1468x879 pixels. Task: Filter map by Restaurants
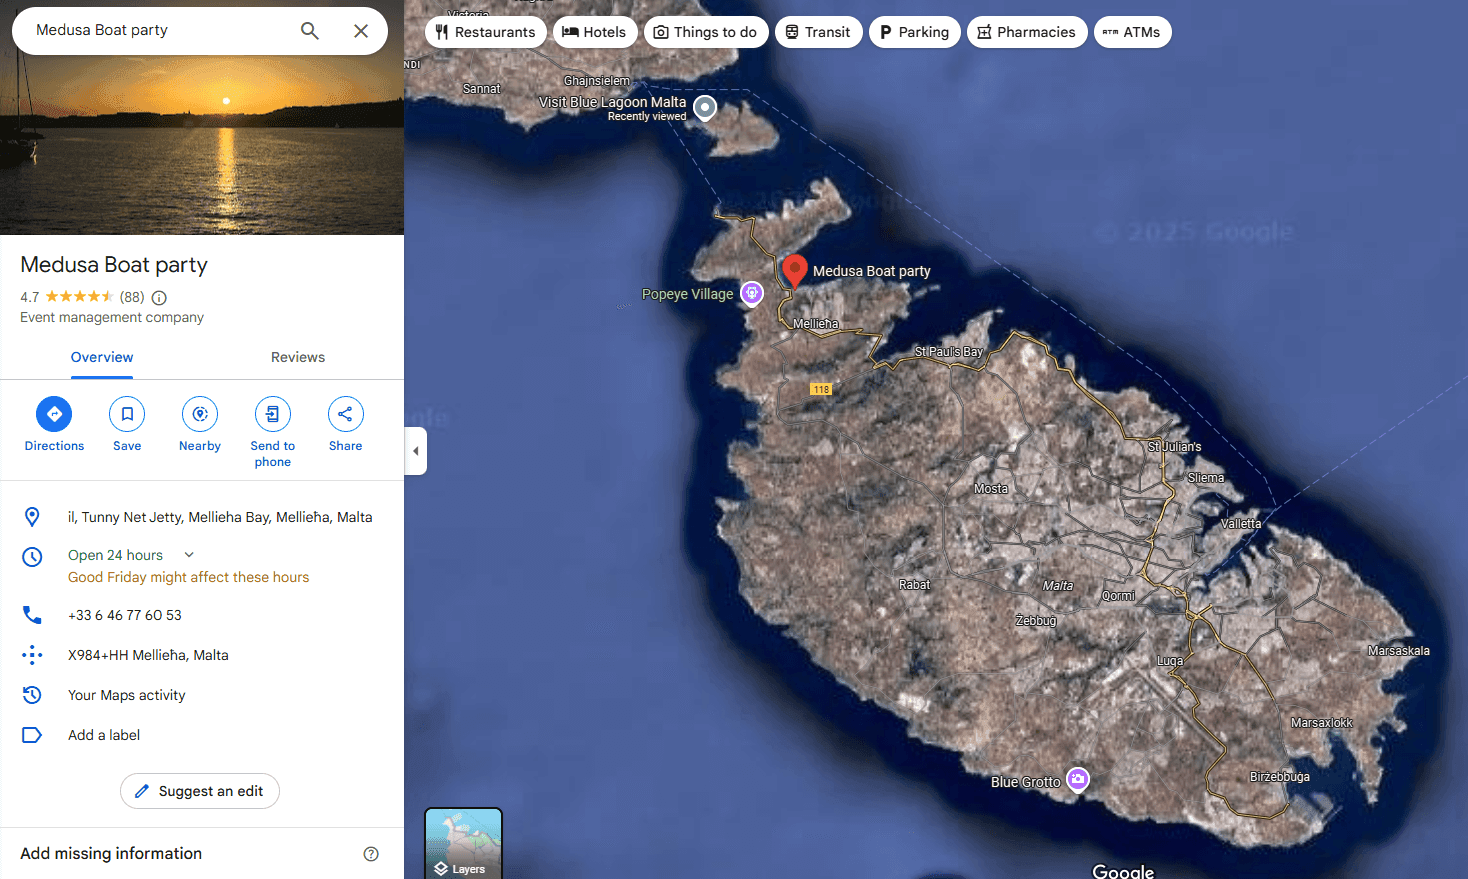[x=486, y=32]
